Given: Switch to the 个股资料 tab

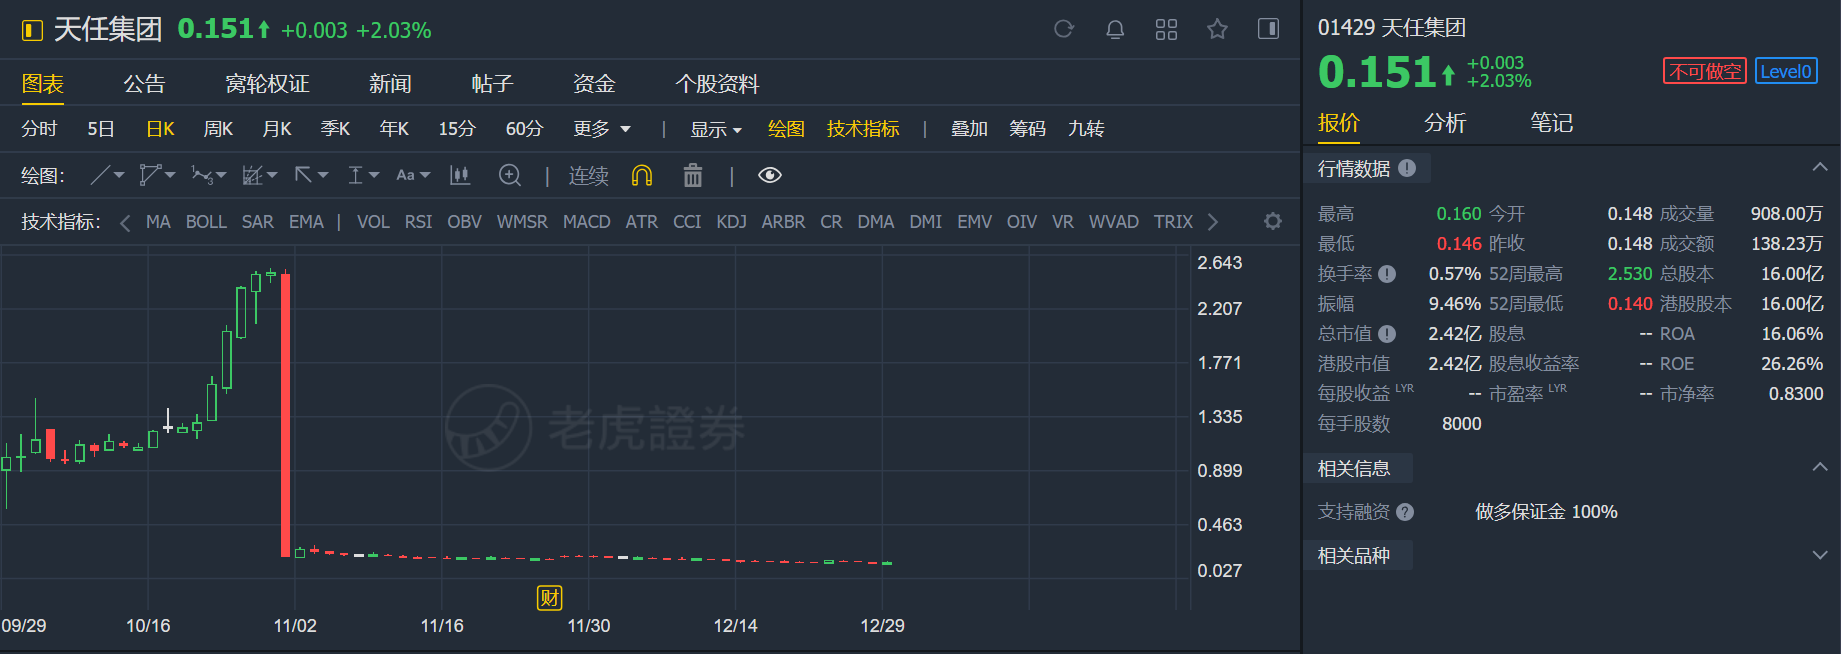Looking at the screenshot, I should point(717,84).
